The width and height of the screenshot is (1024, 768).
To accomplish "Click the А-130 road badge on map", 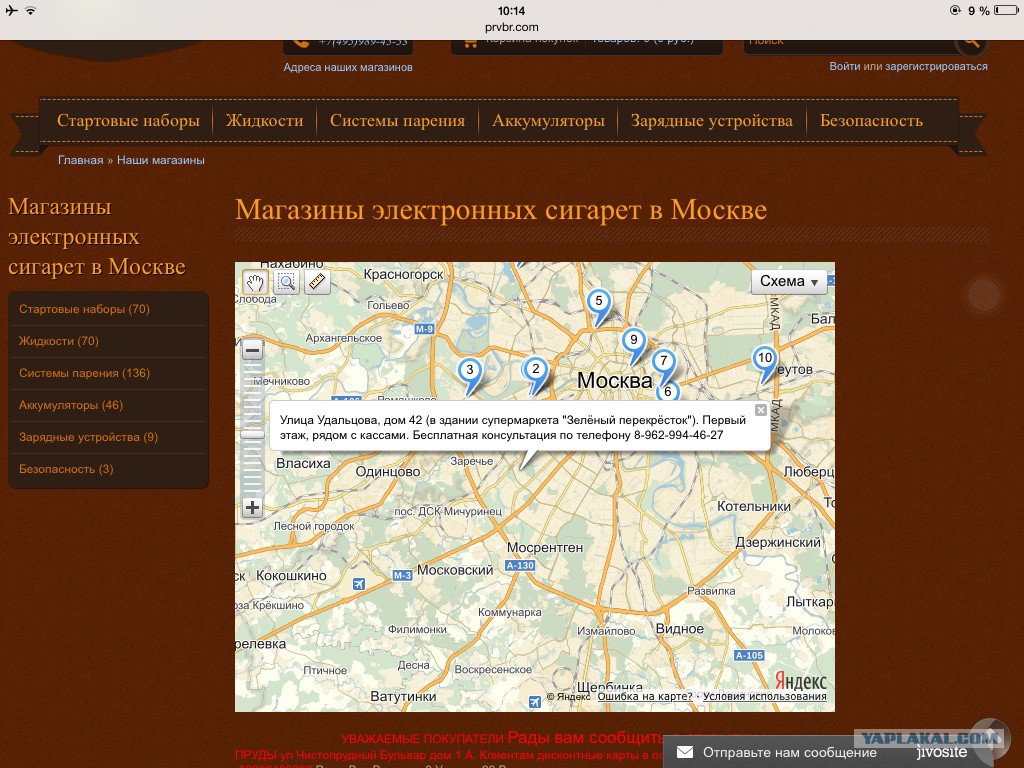I will (520, 566).
